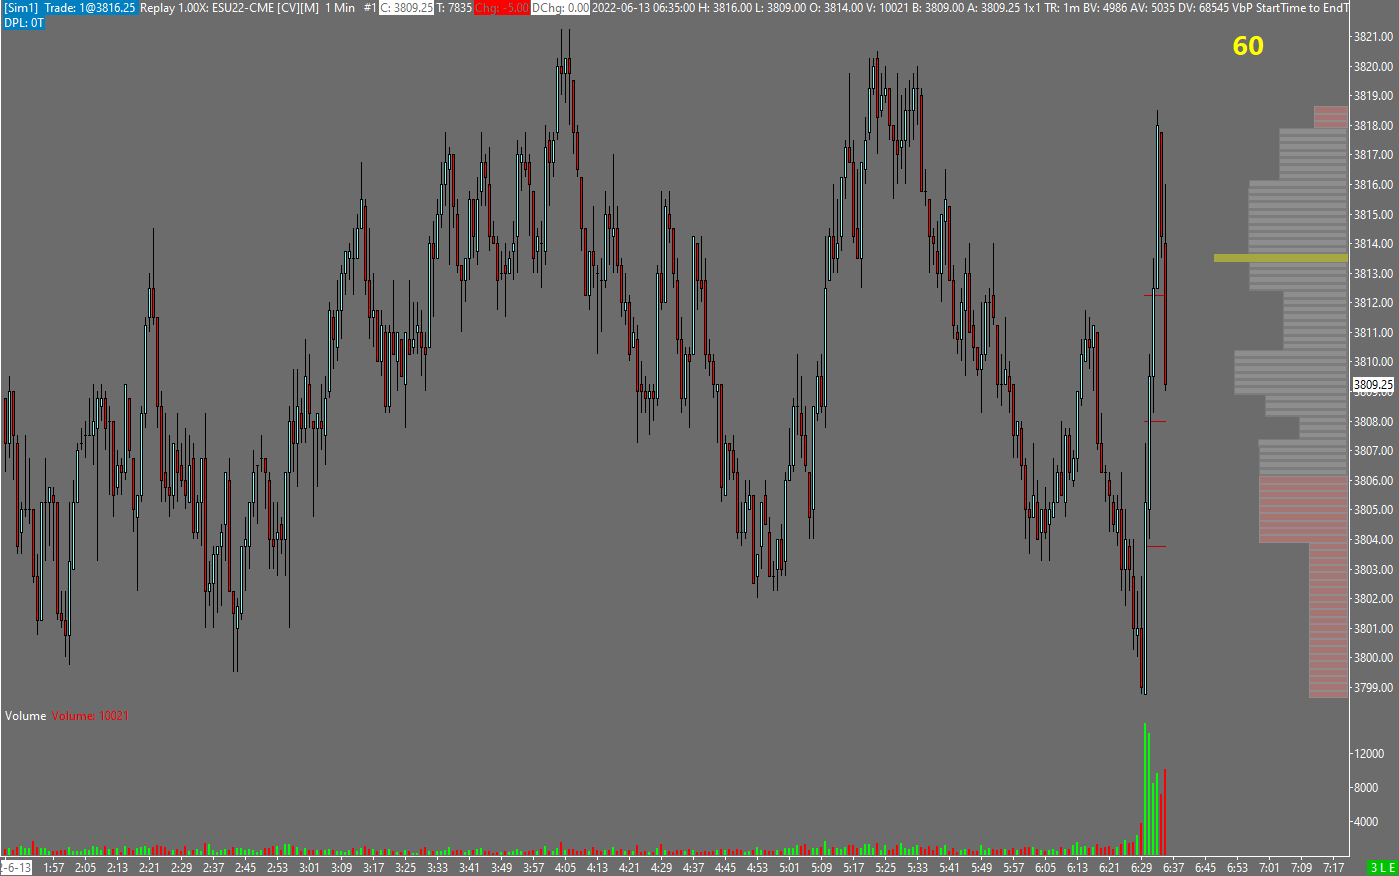Click the 7:17 time axis label
1399x876 pixels.
(x=1334, y=868)
